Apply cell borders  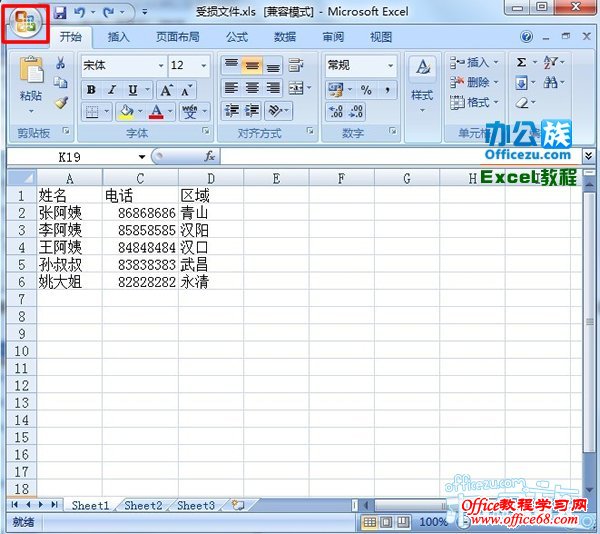92,112
